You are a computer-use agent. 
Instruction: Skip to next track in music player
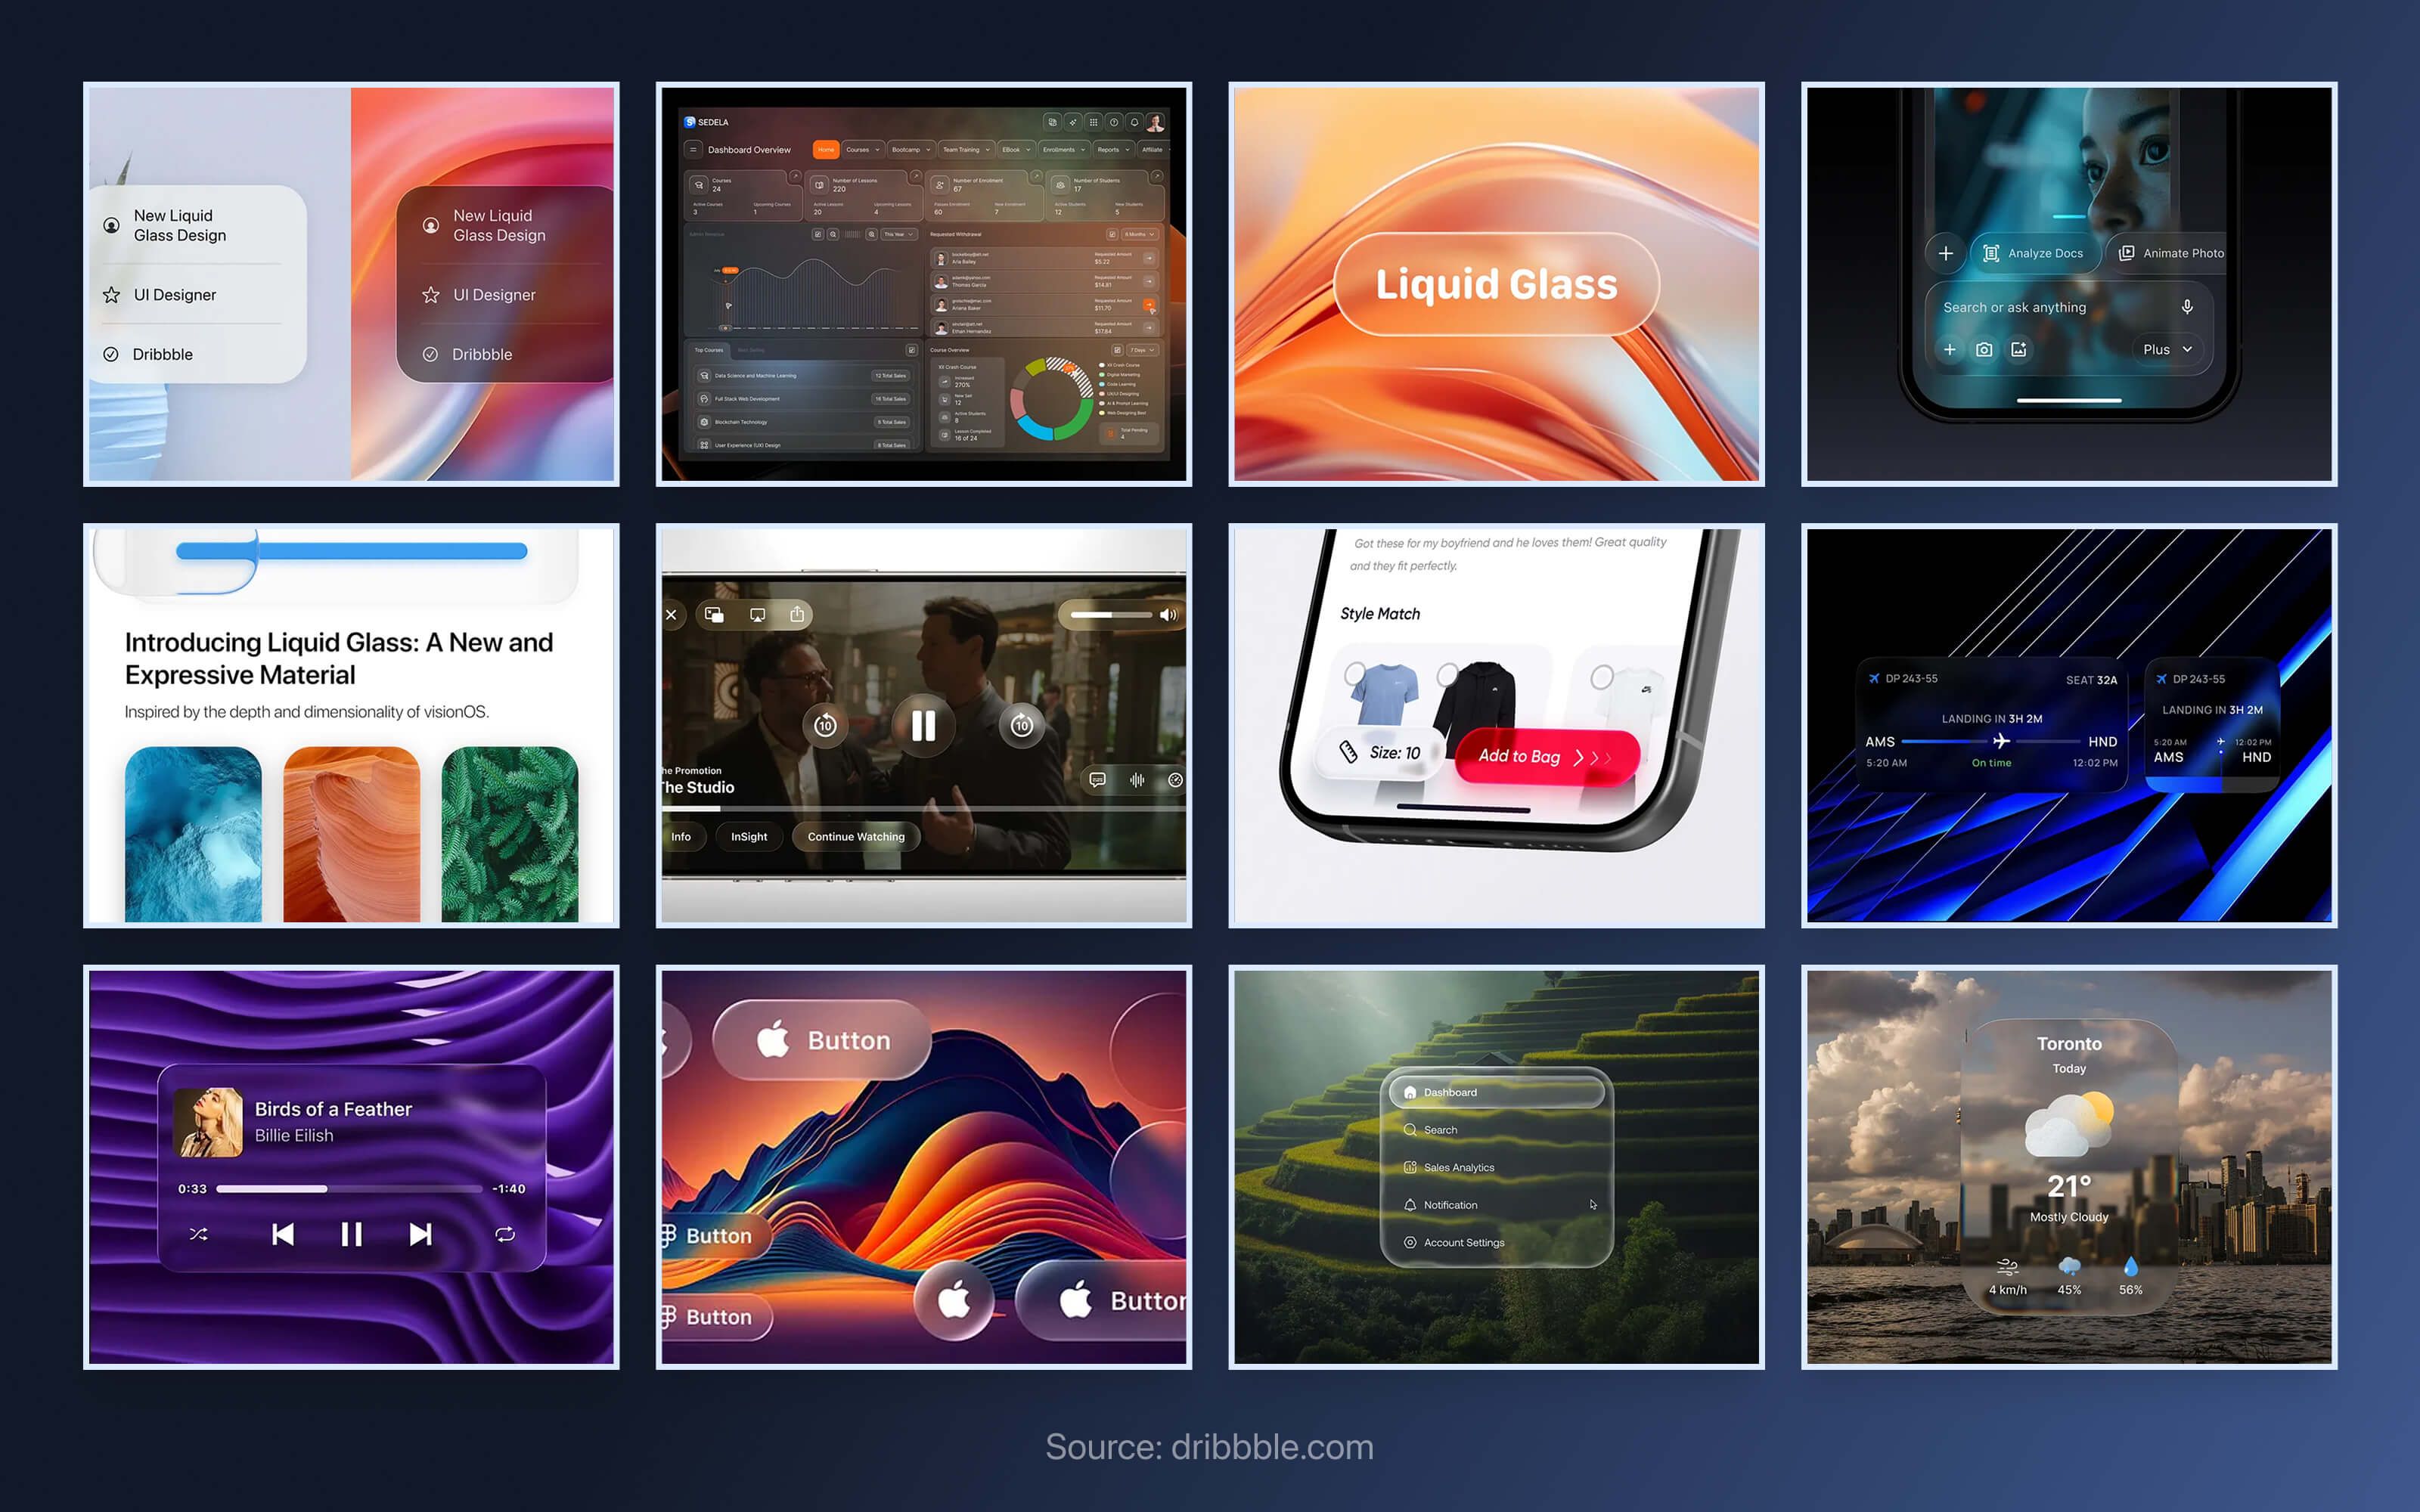421,1234
